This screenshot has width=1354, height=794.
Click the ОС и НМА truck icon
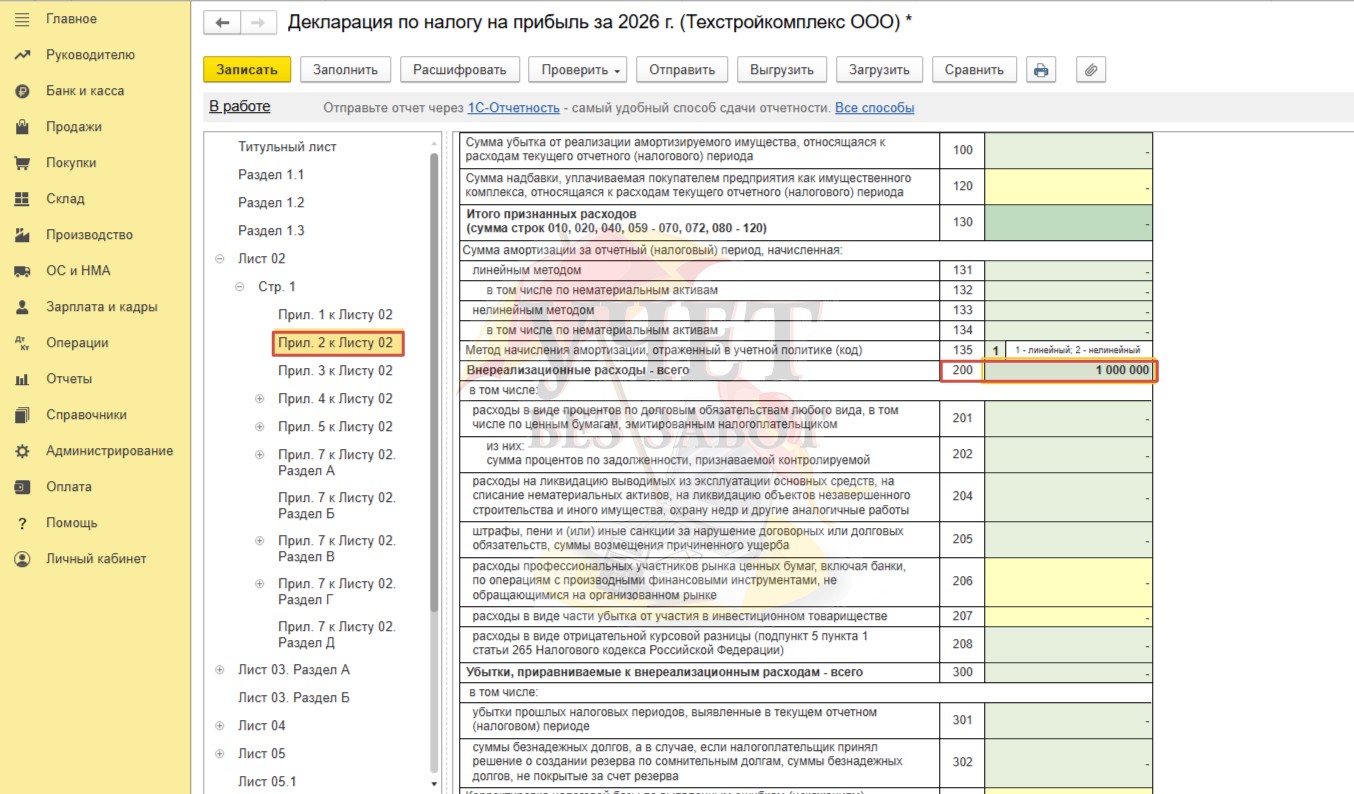point(22,271)
